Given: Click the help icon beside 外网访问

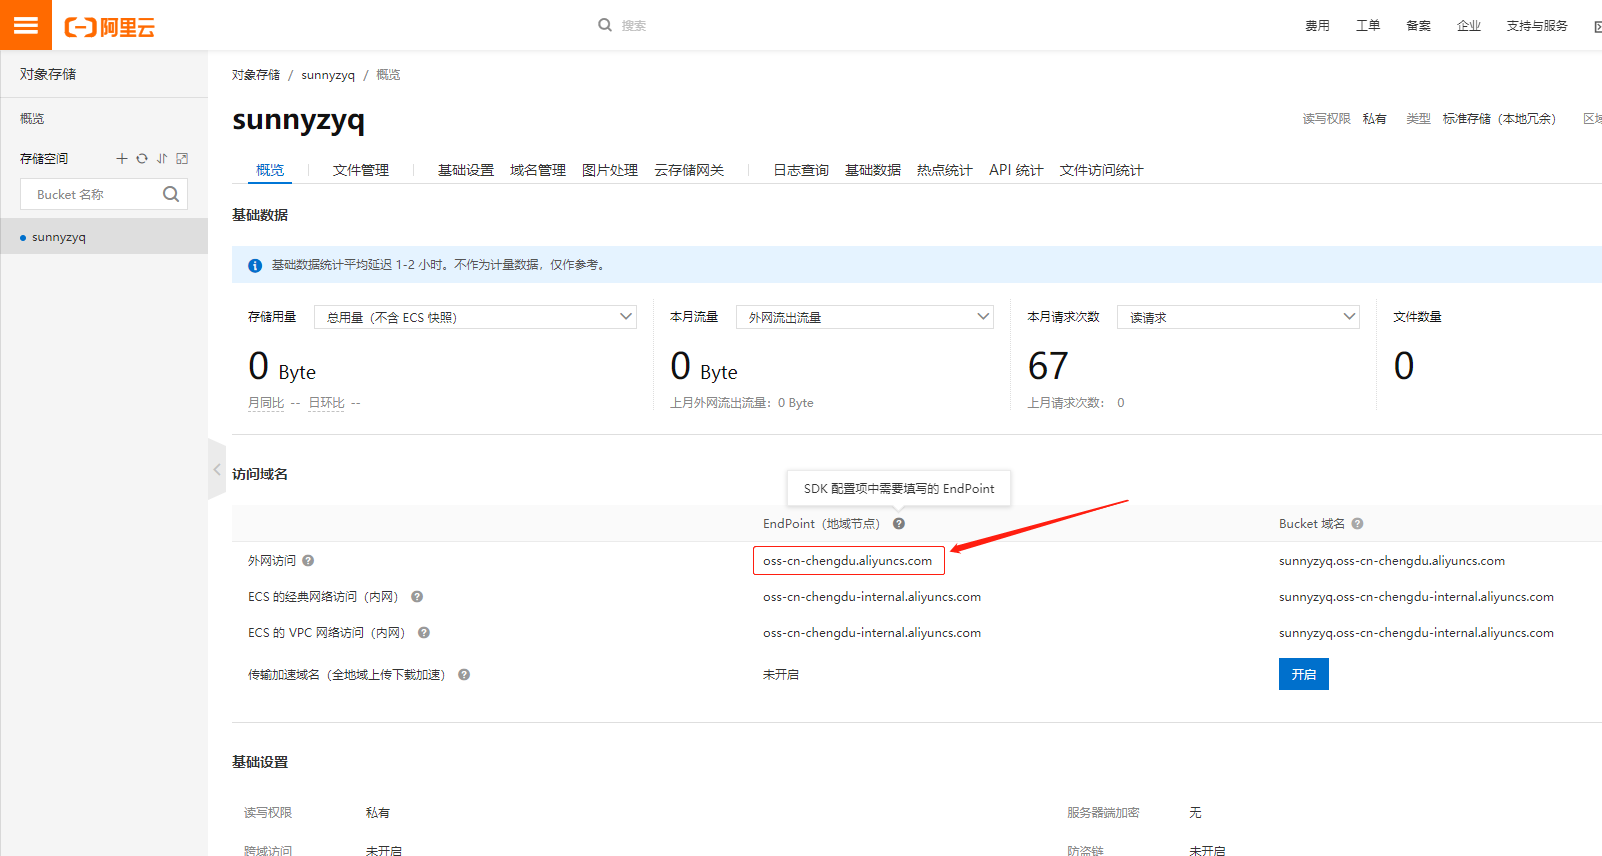Looking at the screenshot, I should tap(308, 561).
